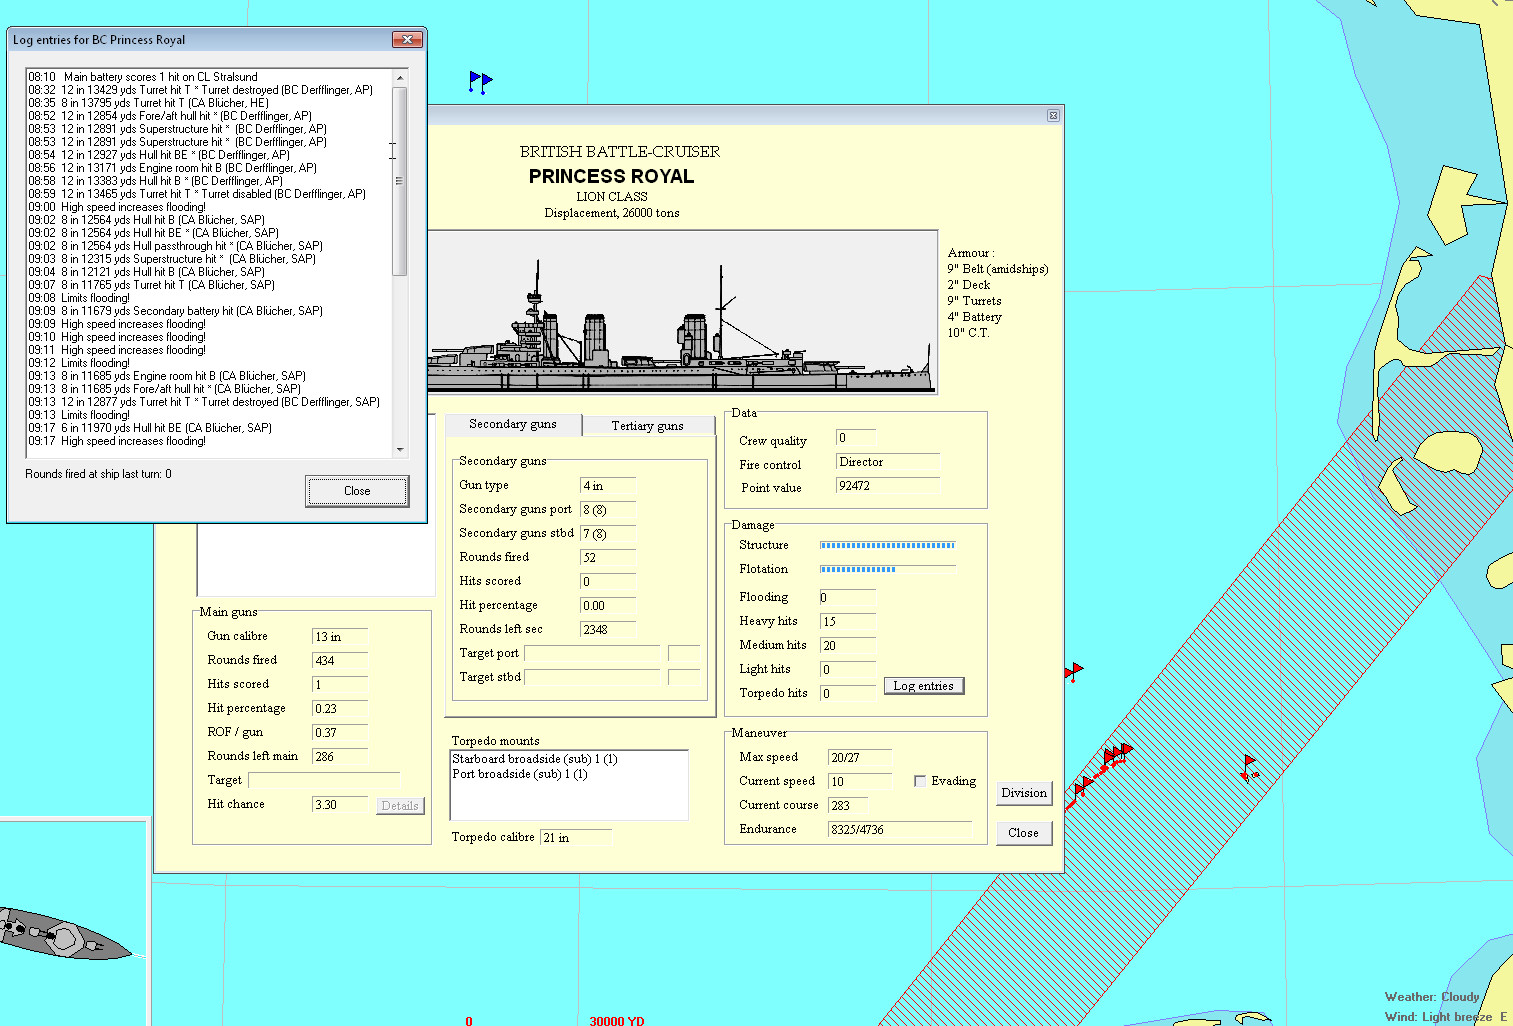Close the ship info panel via corner icon
The height and width of the screenshot is (1026, 1513).
tap(1052, 116)
